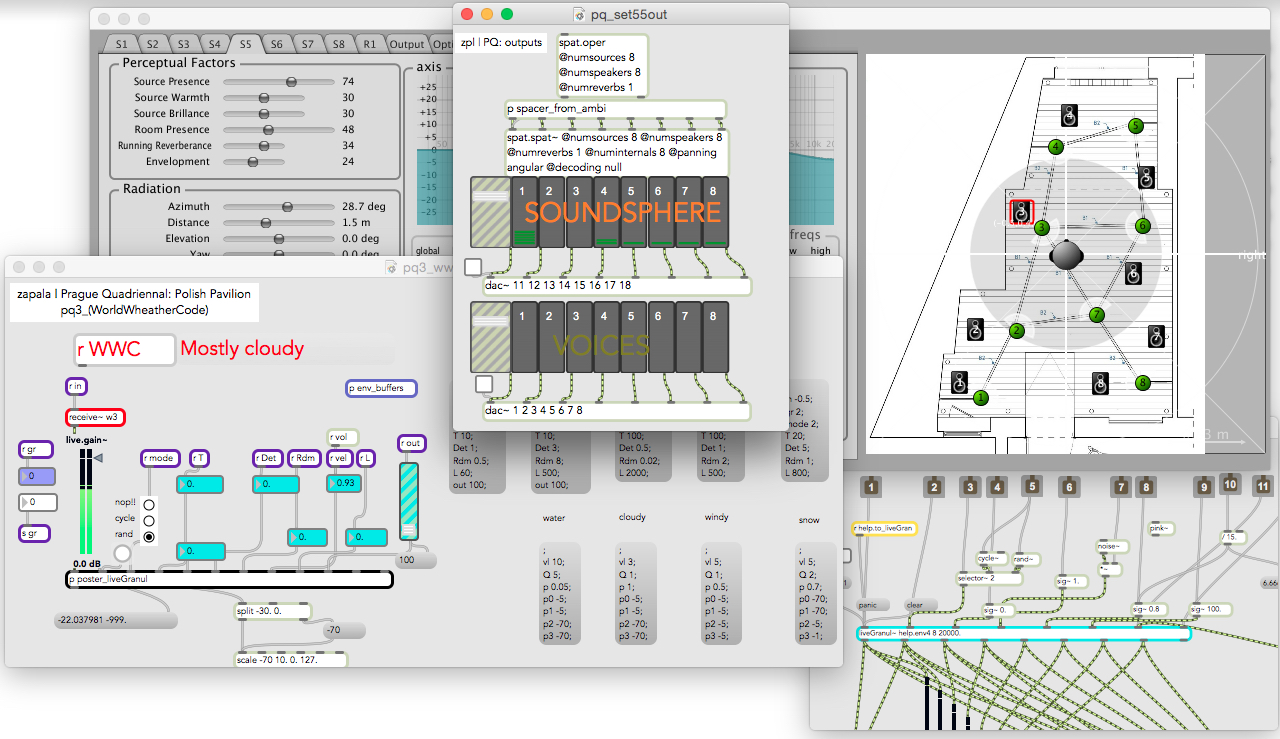Click the live.gain~ triangle level marker

[x=98, y=458]
